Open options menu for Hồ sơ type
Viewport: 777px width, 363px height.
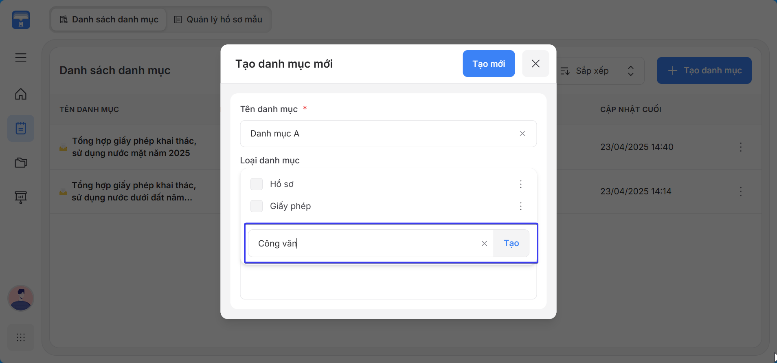[520, 184]
